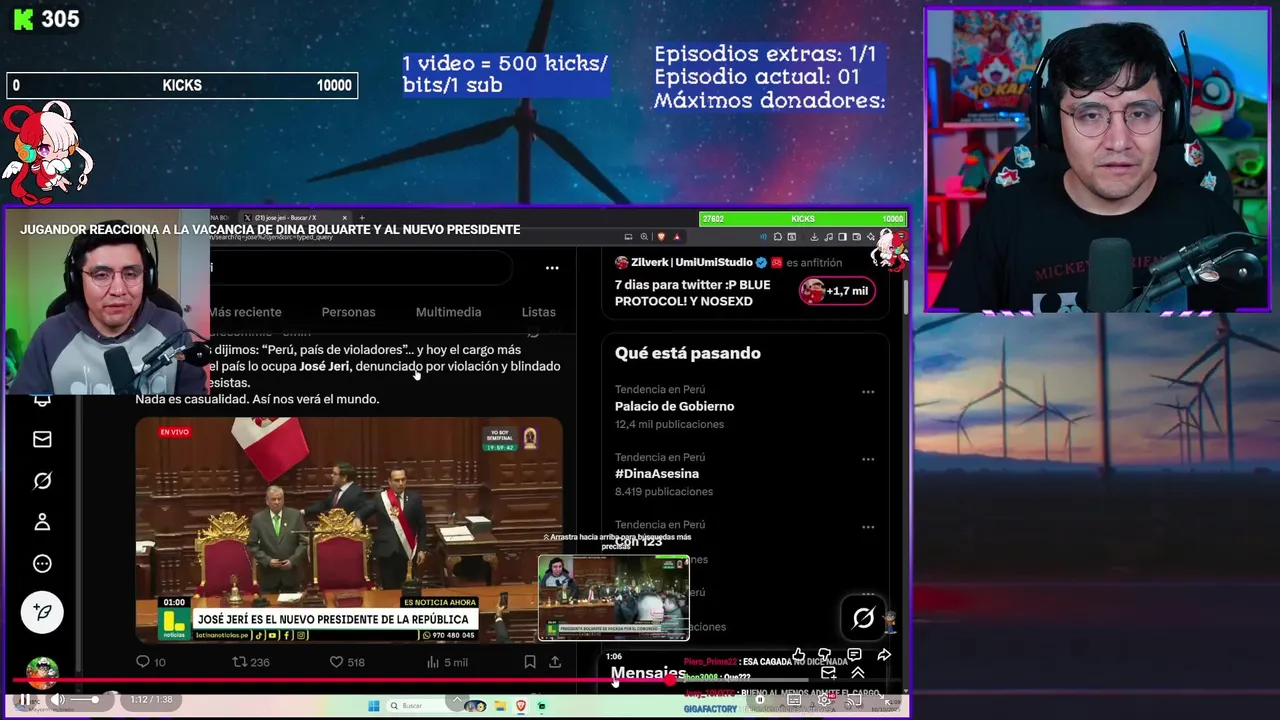Click thumbs-up icon above Mensajes panel
Image resolution: width=1280 pixels, height=720 pixels.
click(798, 655)
